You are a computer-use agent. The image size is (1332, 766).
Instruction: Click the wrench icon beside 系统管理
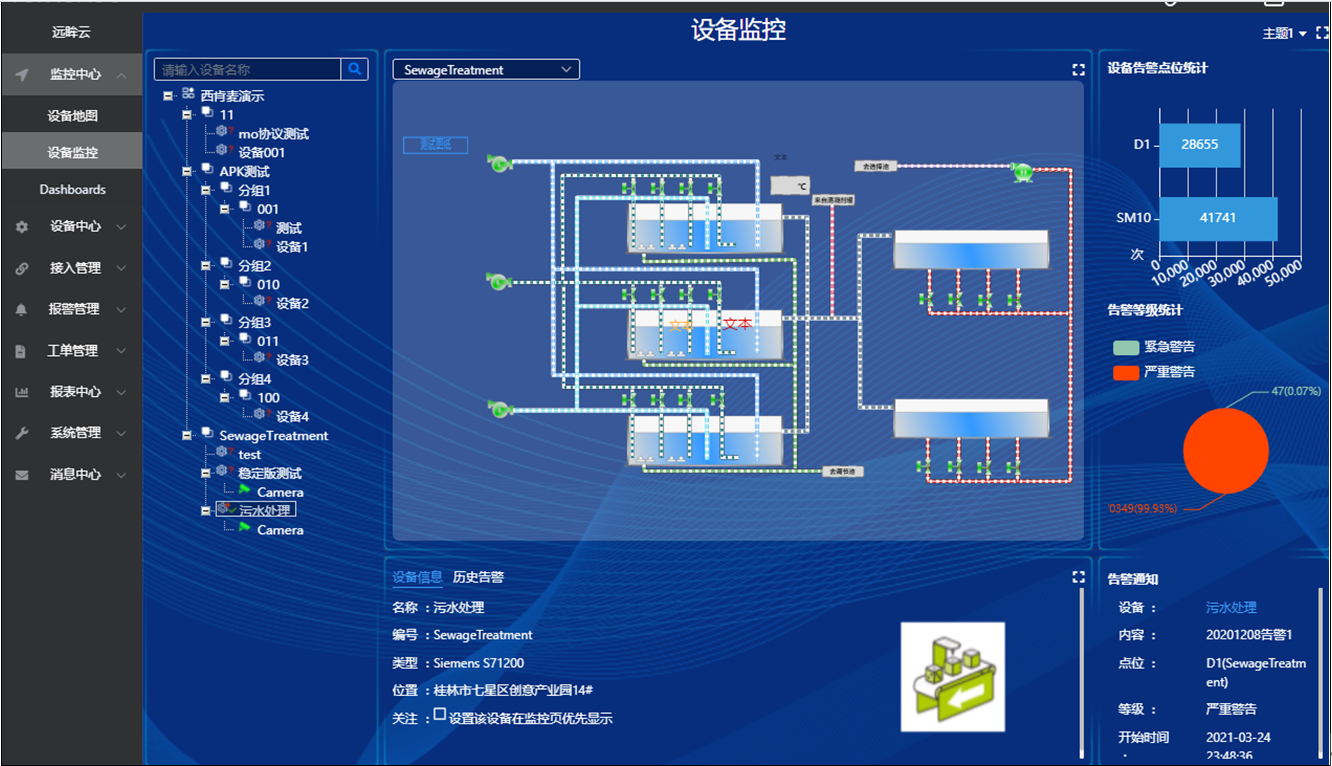(21, 433)
